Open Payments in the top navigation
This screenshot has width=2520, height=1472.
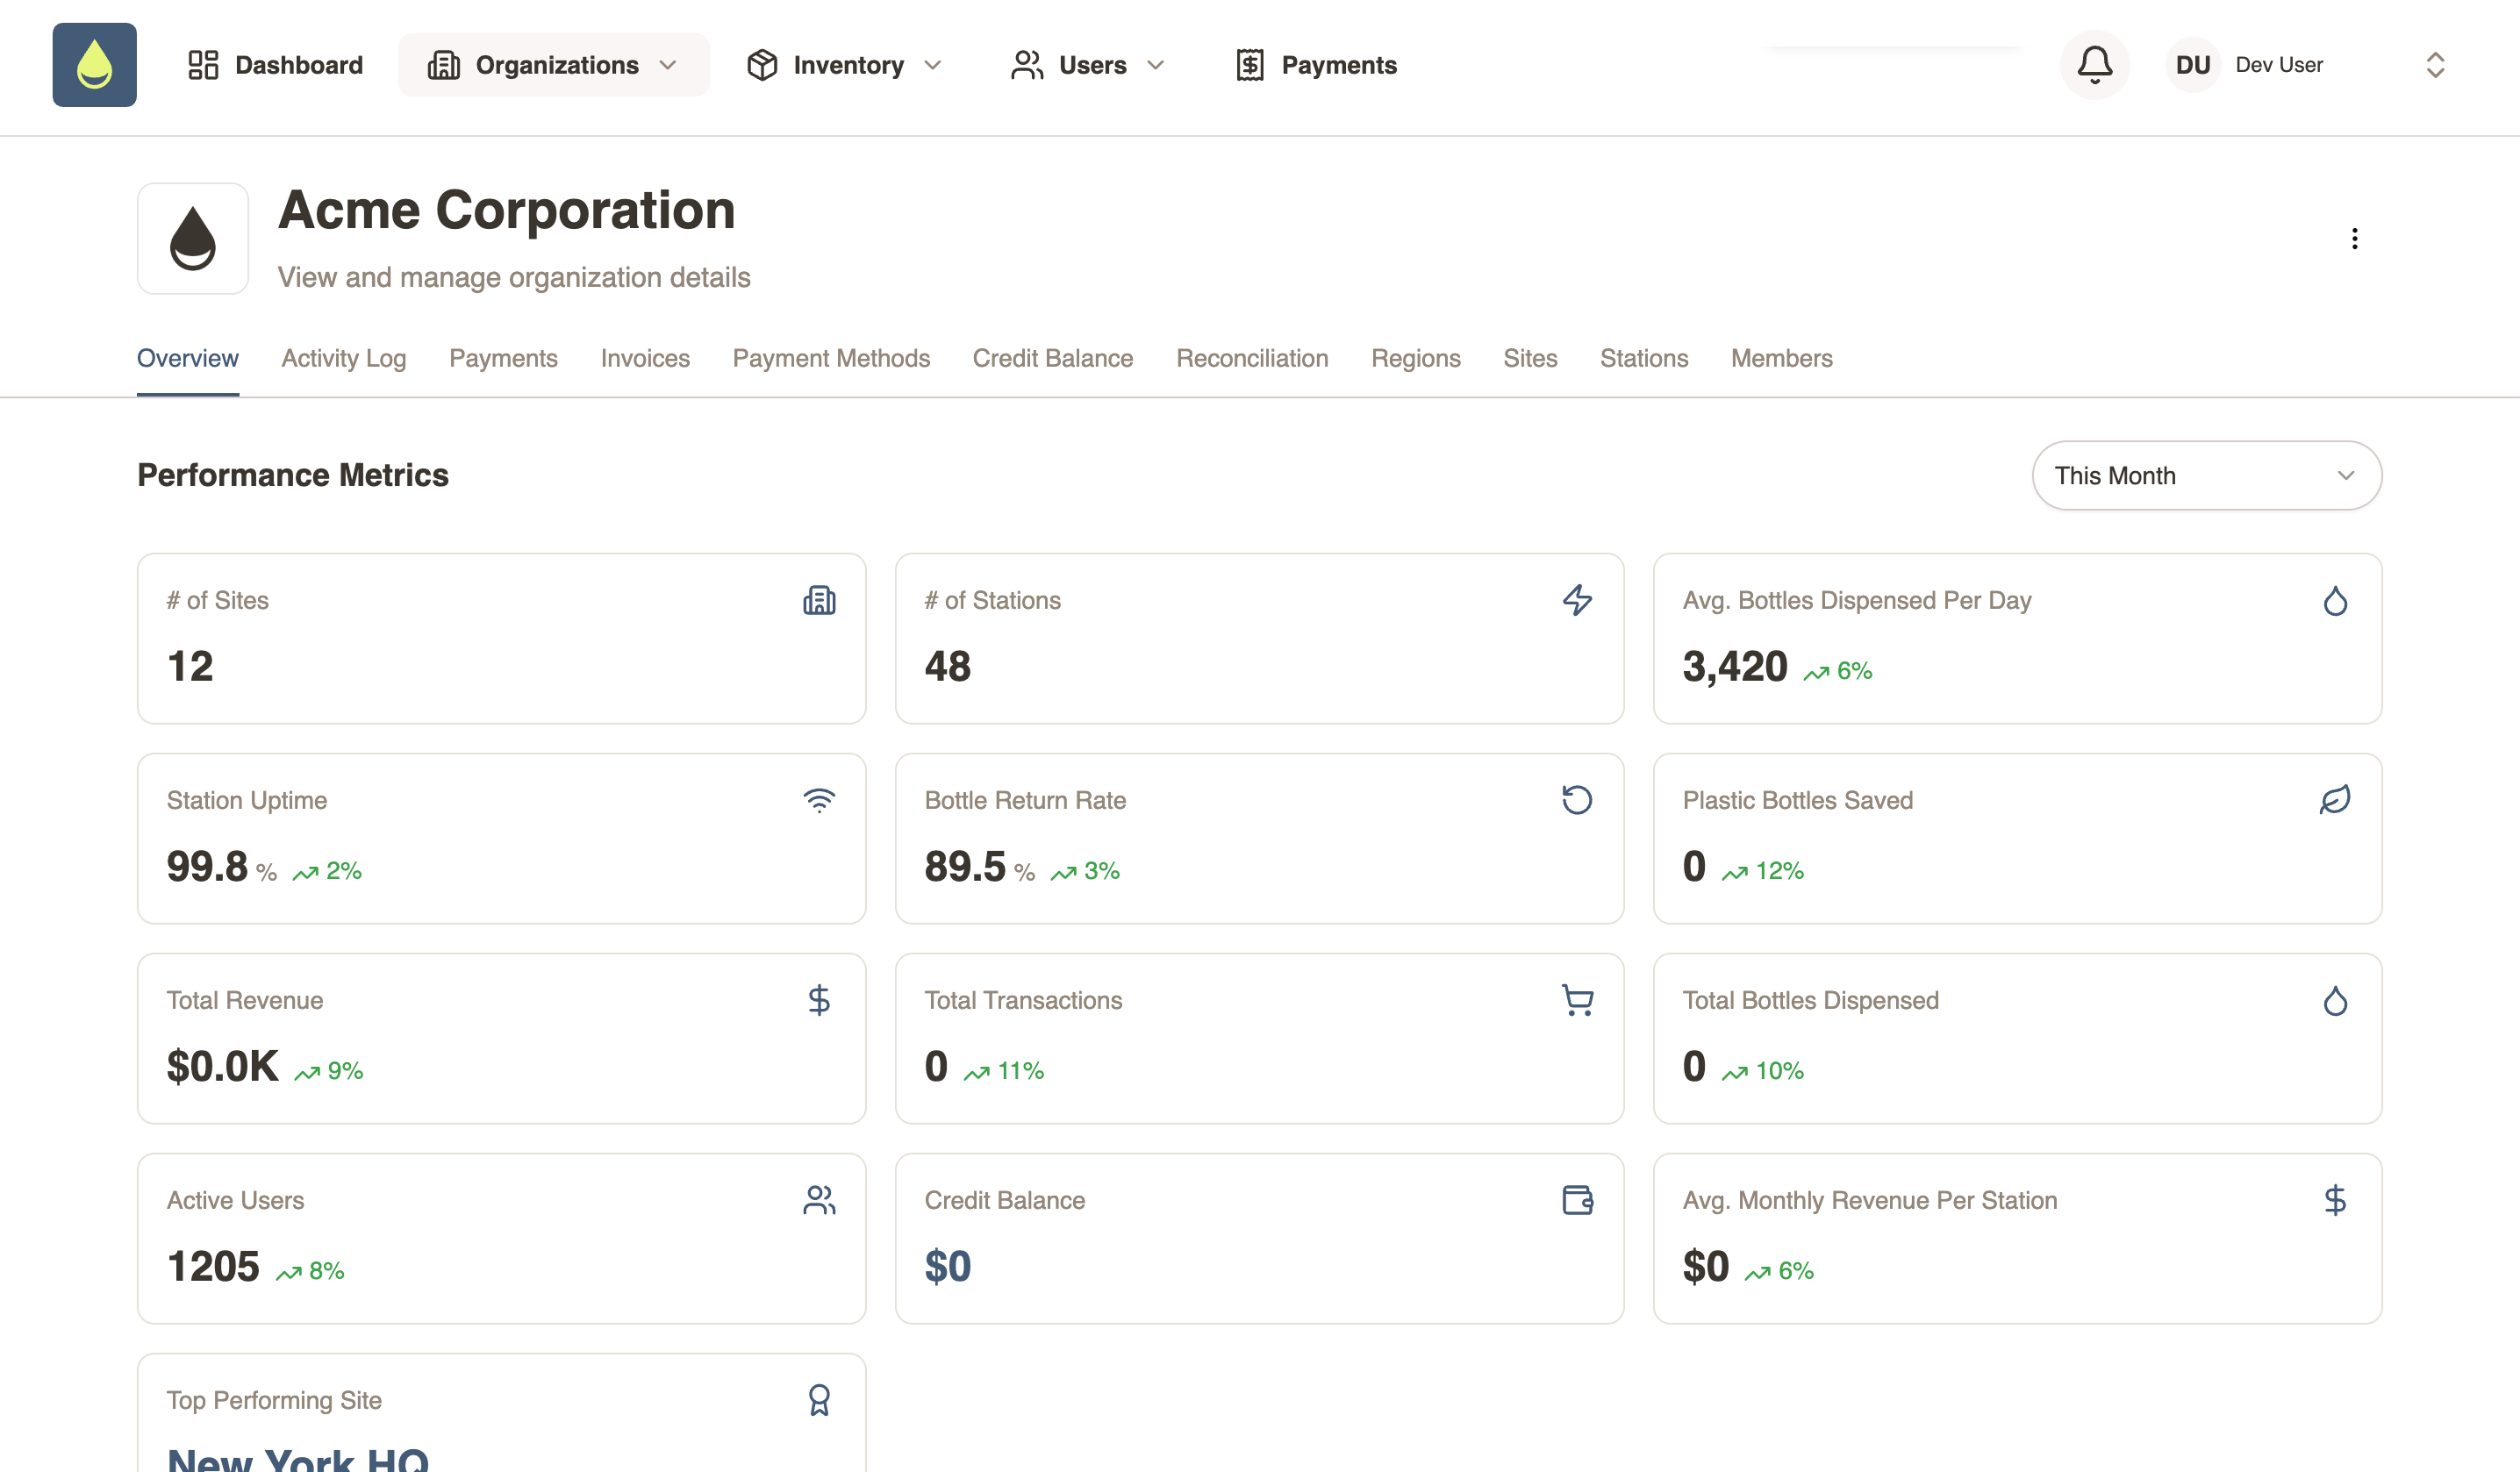pos(1316,65)
